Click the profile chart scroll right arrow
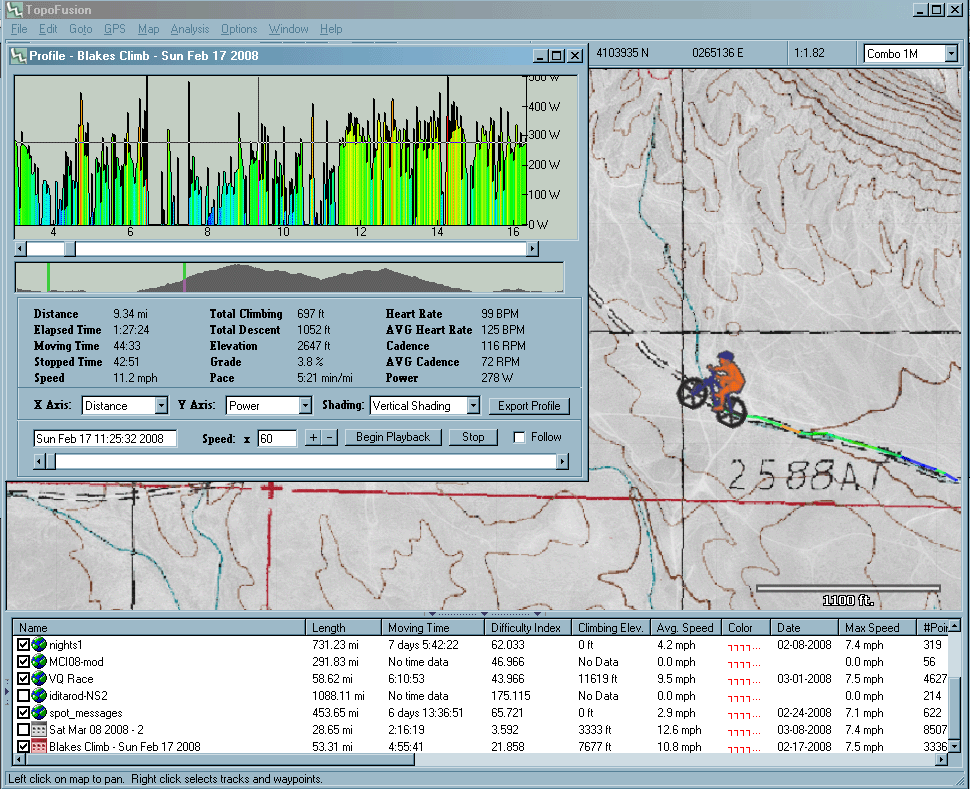 click(532, 249)
